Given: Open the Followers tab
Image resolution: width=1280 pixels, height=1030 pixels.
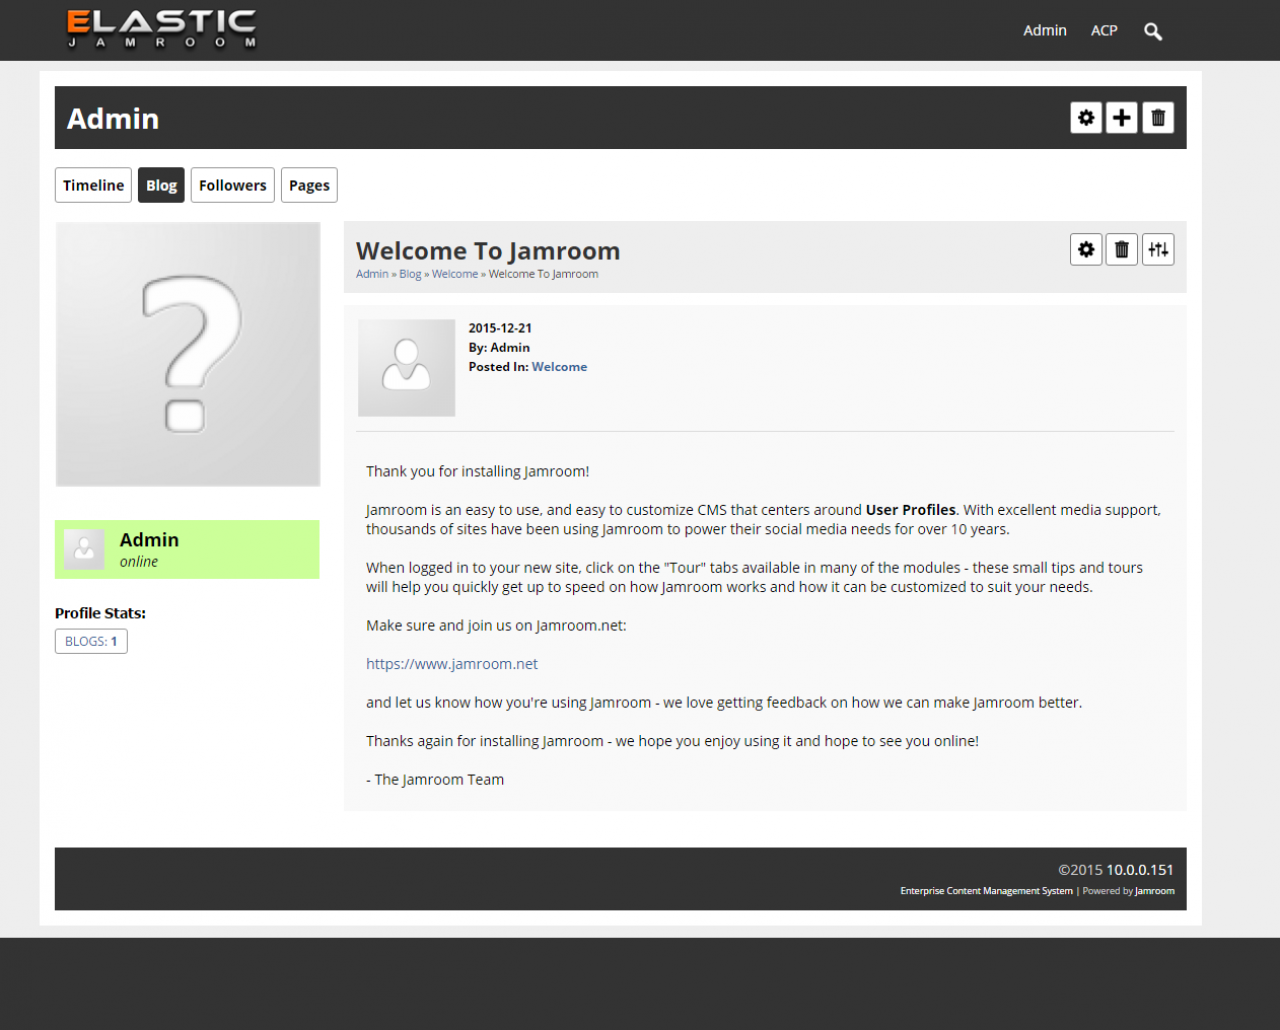Looking at the screenshot, I should pos(233,185).
